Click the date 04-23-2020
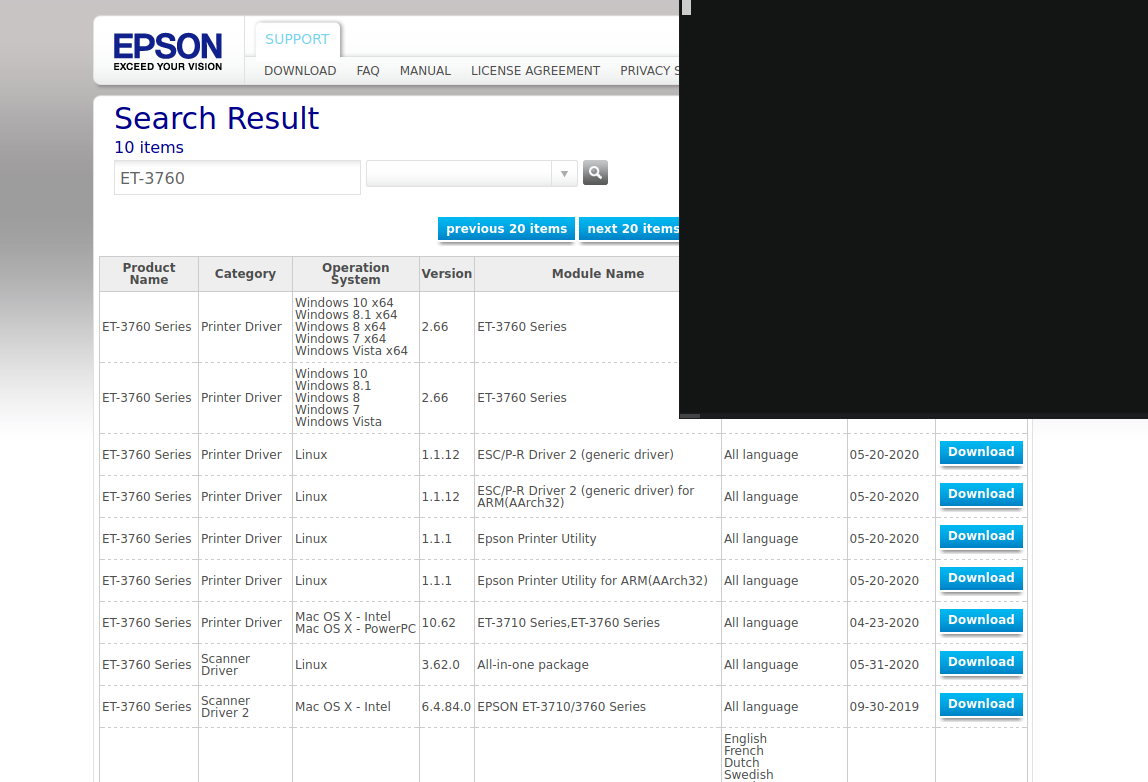1148x782 pixels. point(884,622)
